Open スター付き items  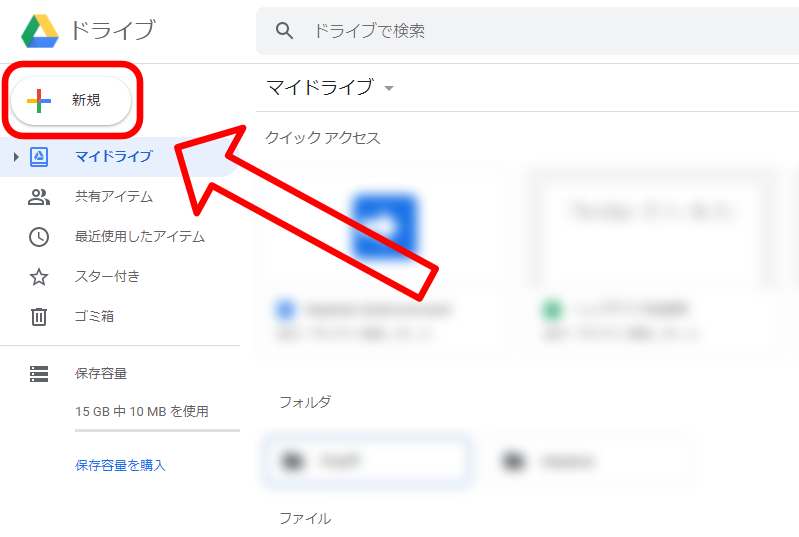pos(108,276)
